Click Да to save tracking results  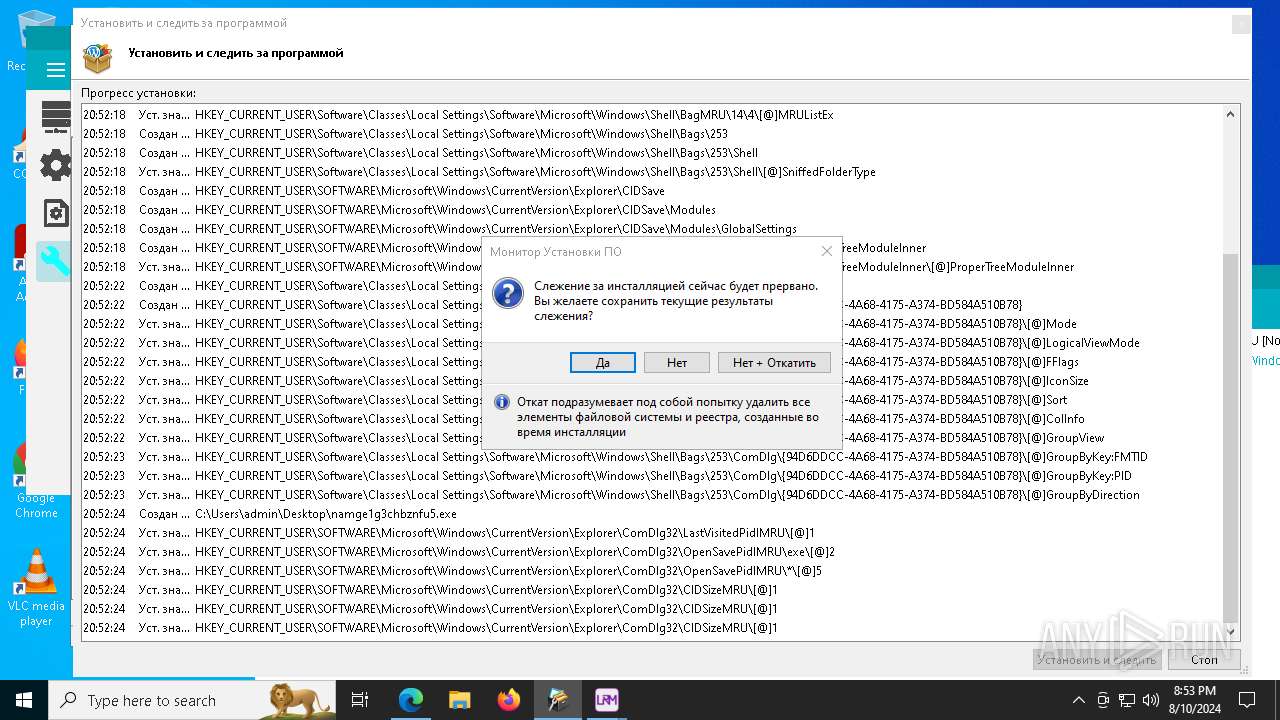[x=603, y=362]
